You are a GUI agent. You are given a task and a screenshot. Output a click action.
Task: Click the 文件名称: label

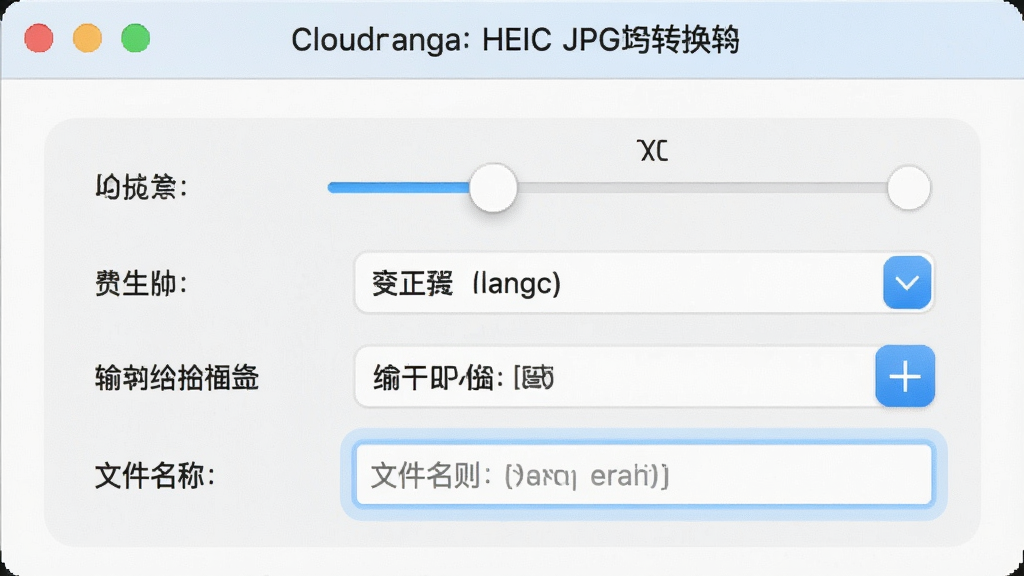coord(155,475)
